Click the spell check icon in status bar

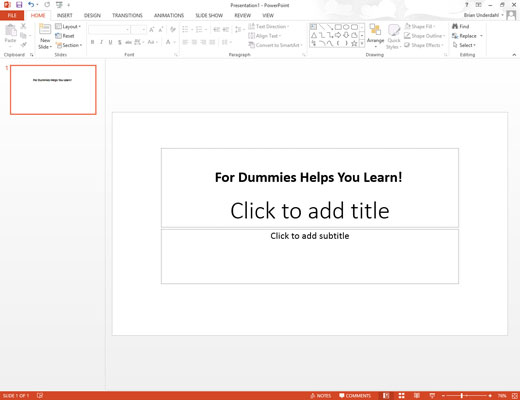(40, 396)
